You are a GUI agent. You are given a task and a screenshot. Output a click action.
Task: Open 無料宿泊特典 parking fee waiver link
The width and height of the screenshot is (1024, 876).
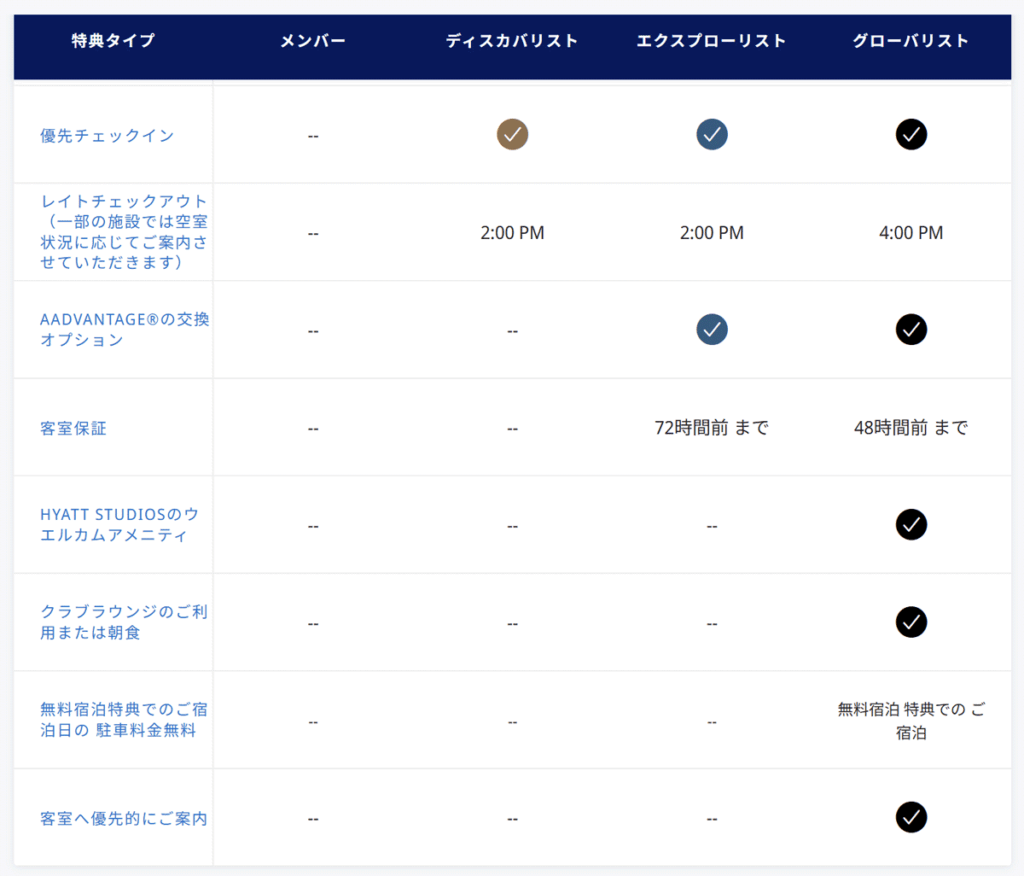(123, 719)
